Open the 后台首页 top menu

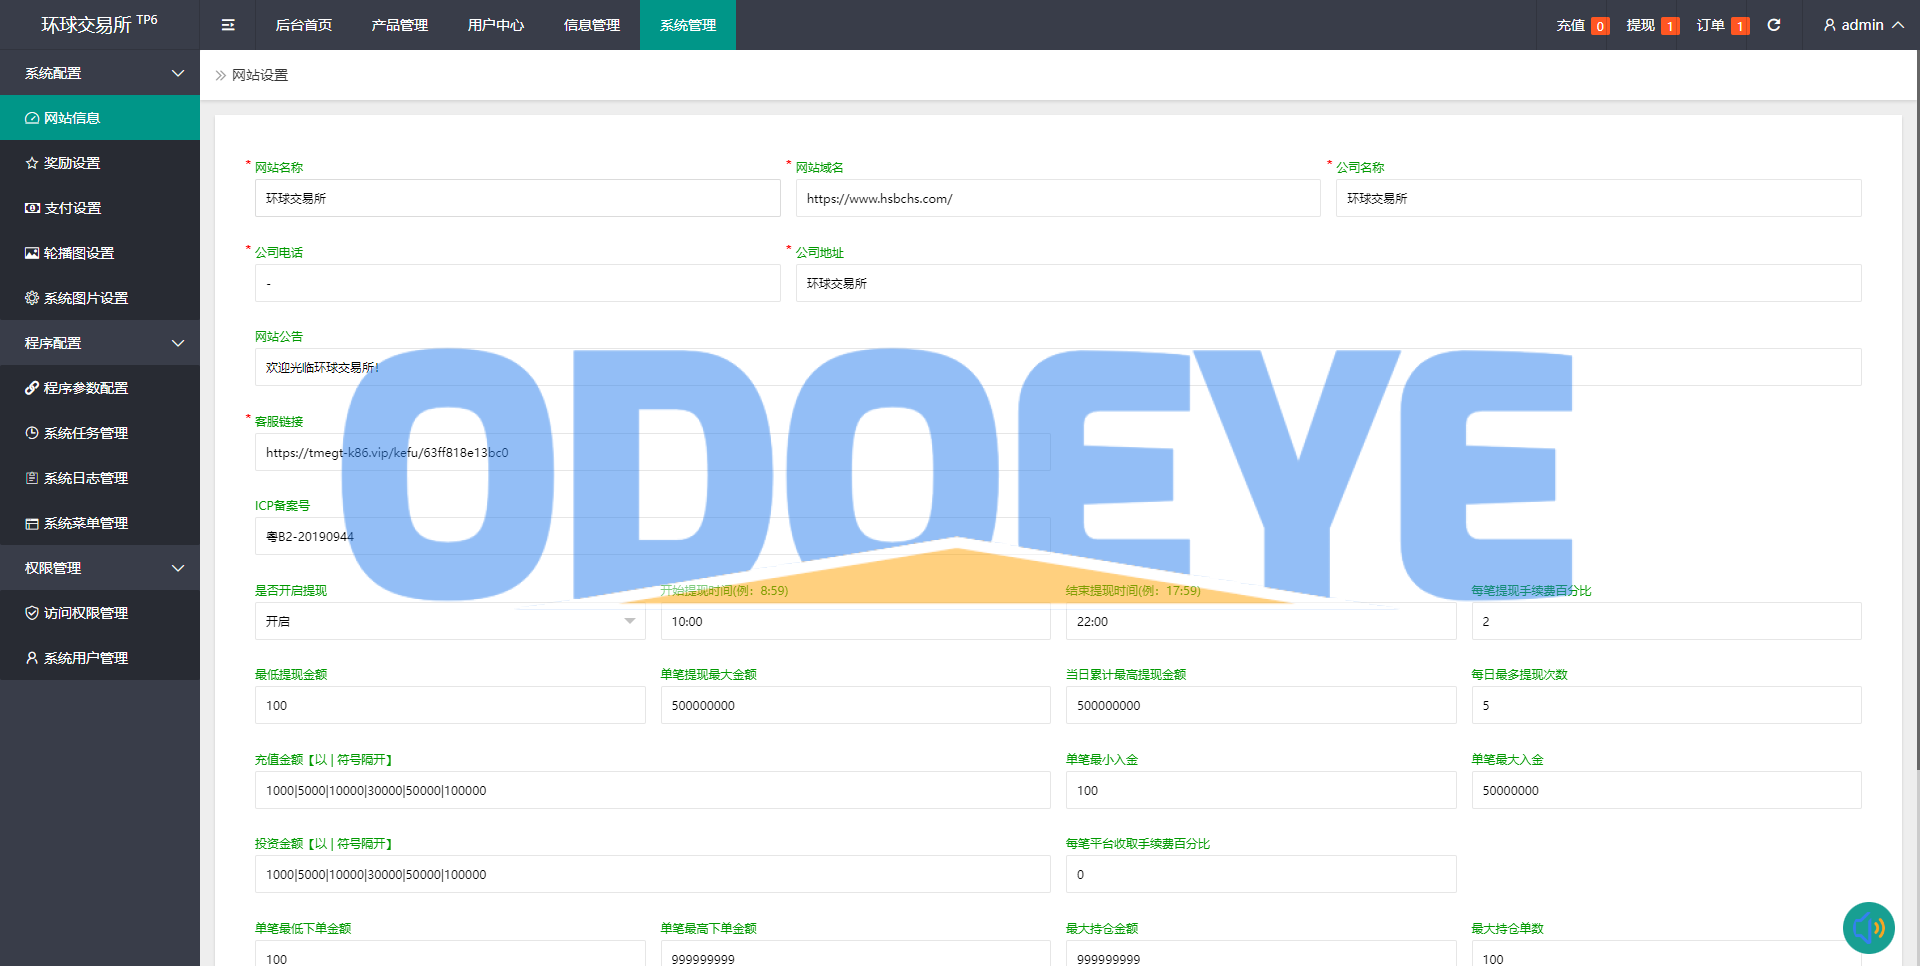(304, 25)
